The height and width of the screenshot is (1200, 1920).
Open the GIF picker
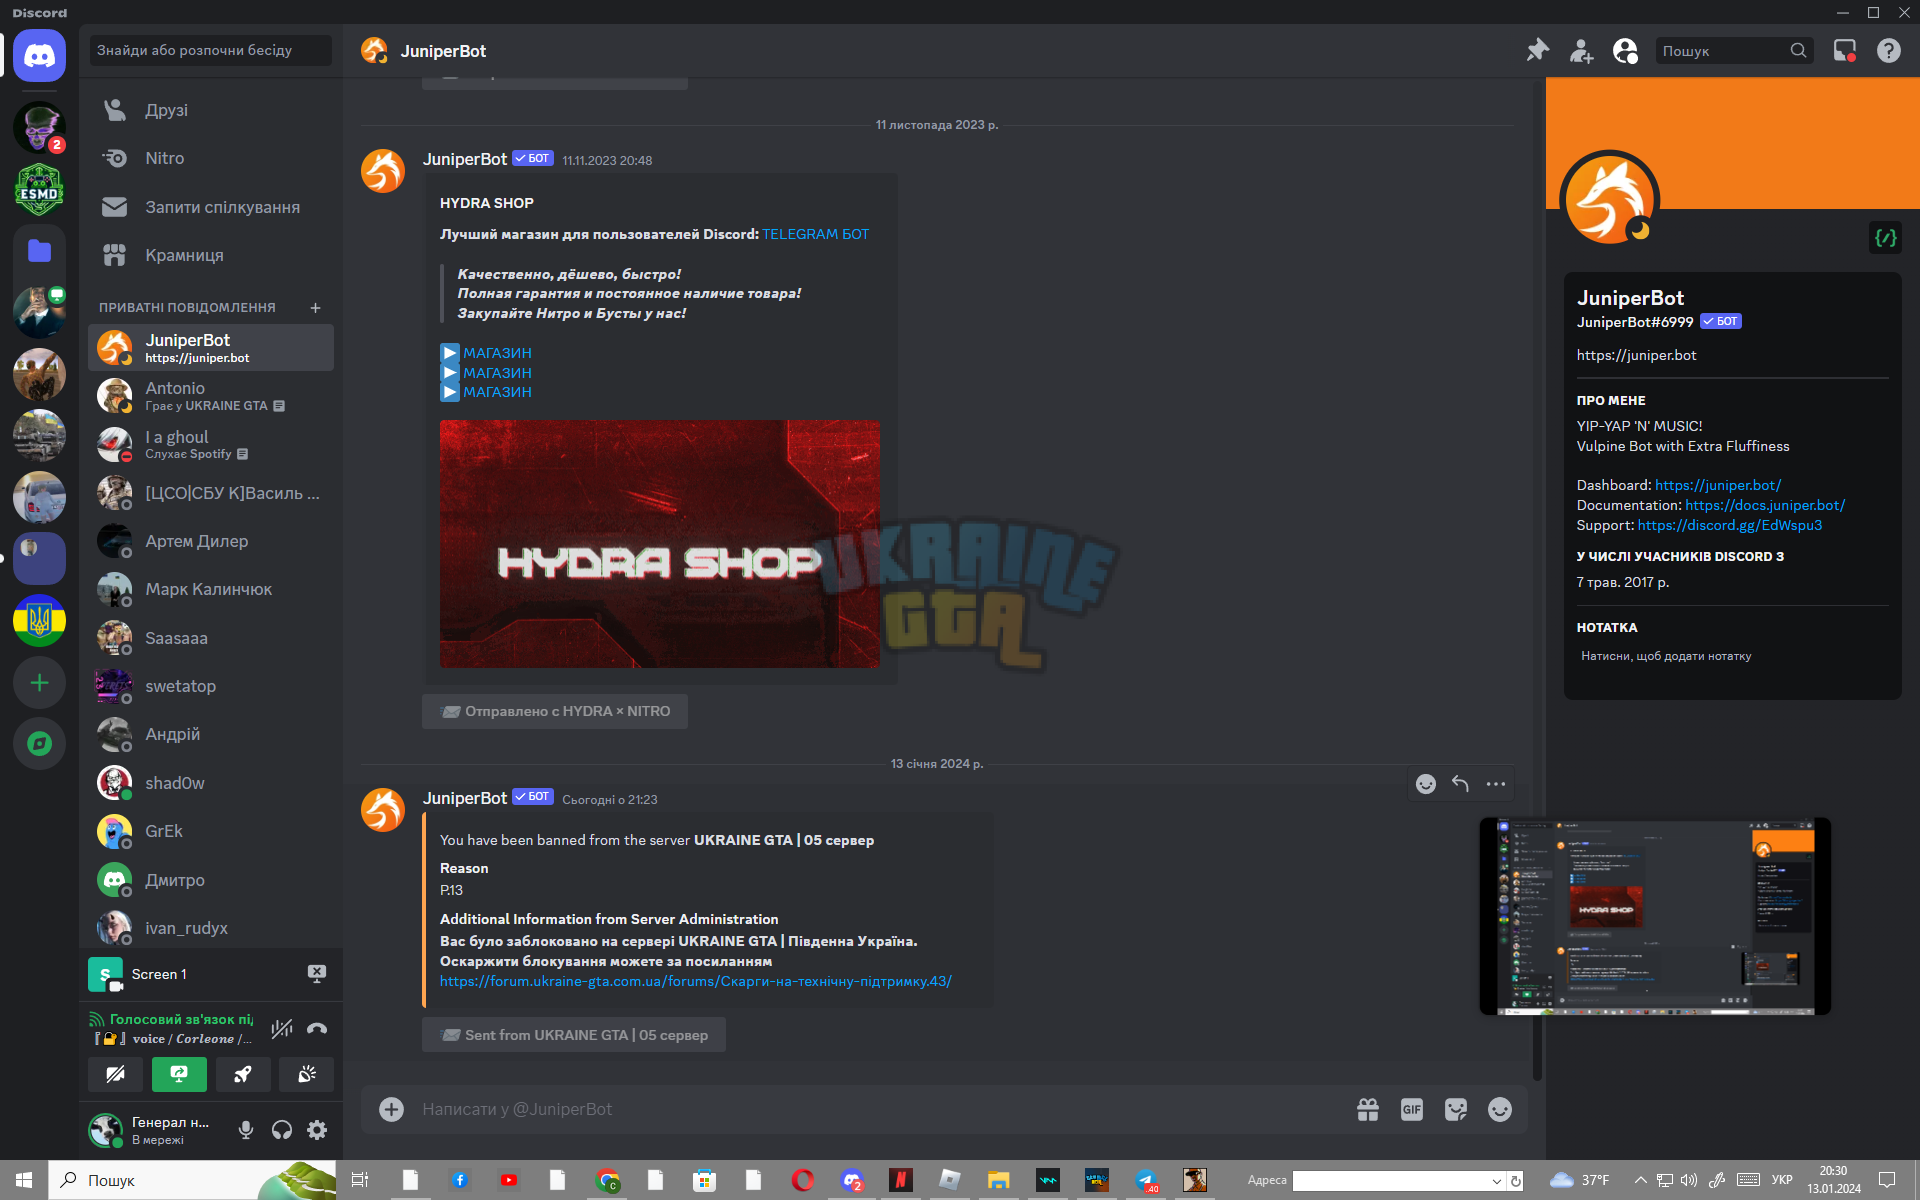coord(1412,1109)
